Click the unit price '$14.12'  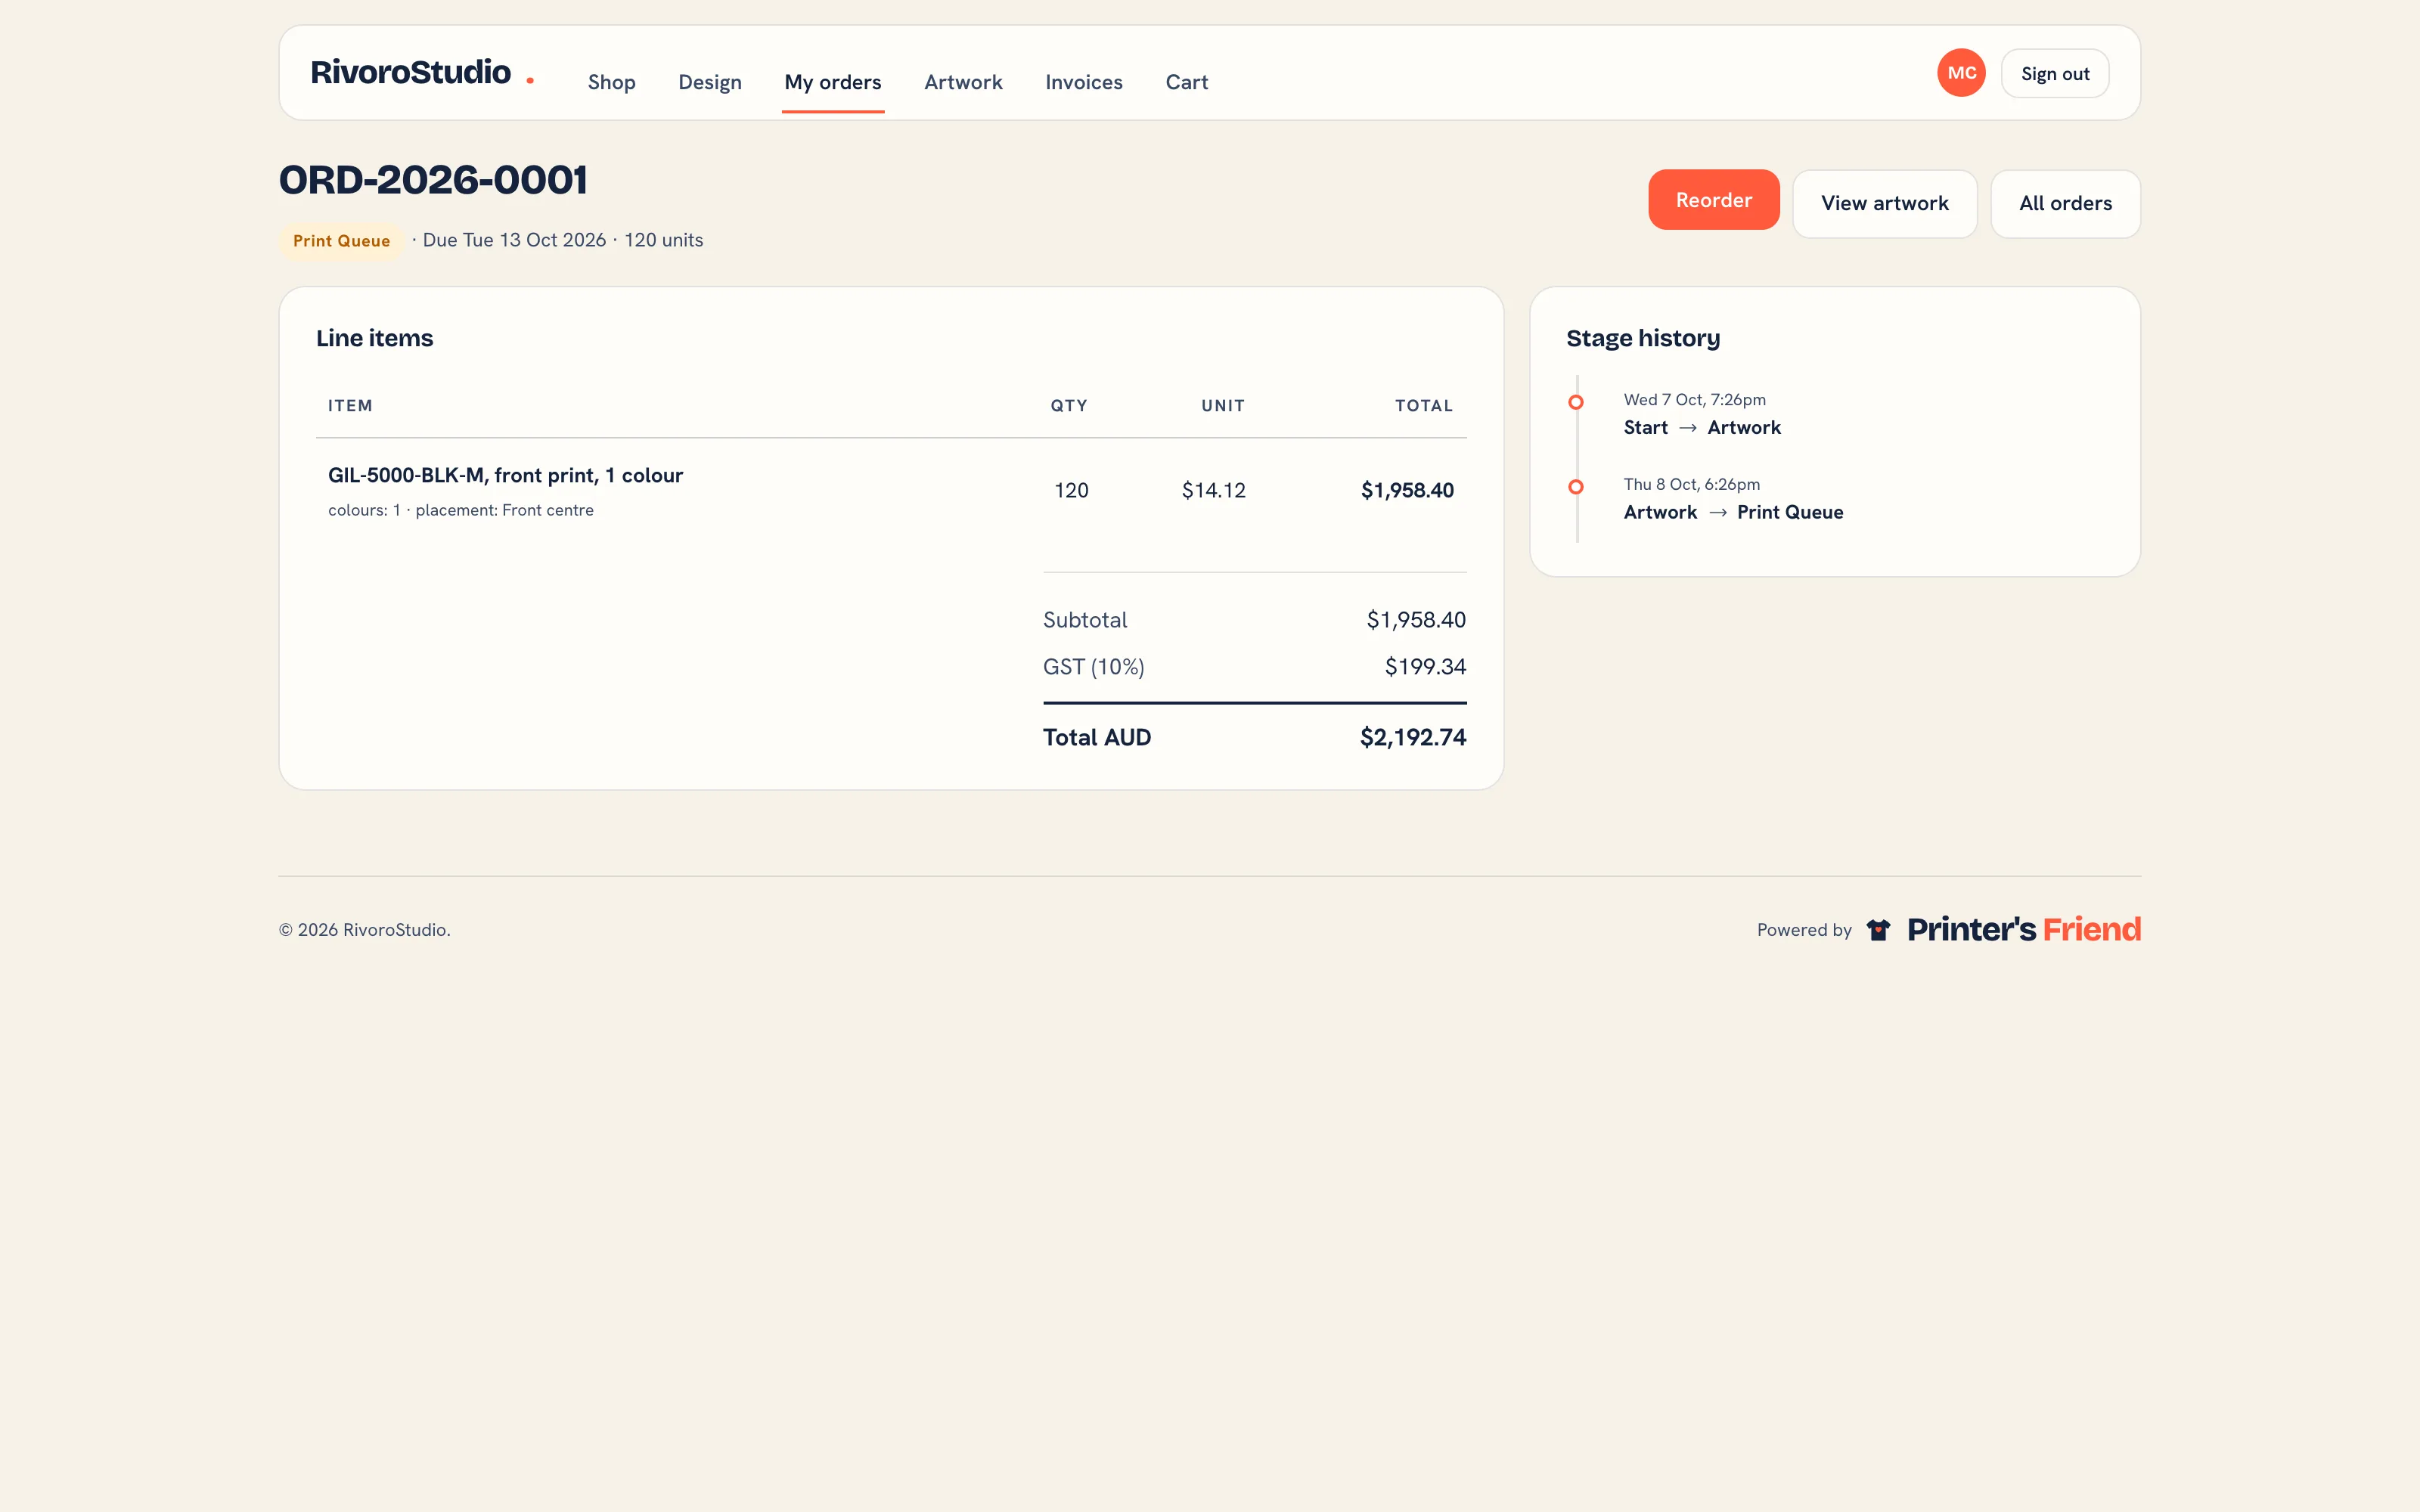[1214, 490]
